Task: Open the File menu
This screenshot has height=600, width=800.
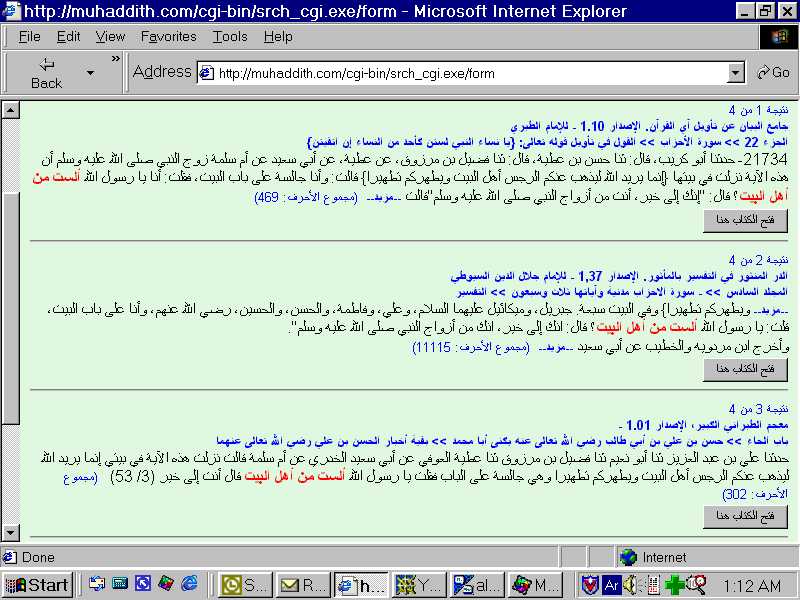Action: pyautogui.click(x=29, y=37)
